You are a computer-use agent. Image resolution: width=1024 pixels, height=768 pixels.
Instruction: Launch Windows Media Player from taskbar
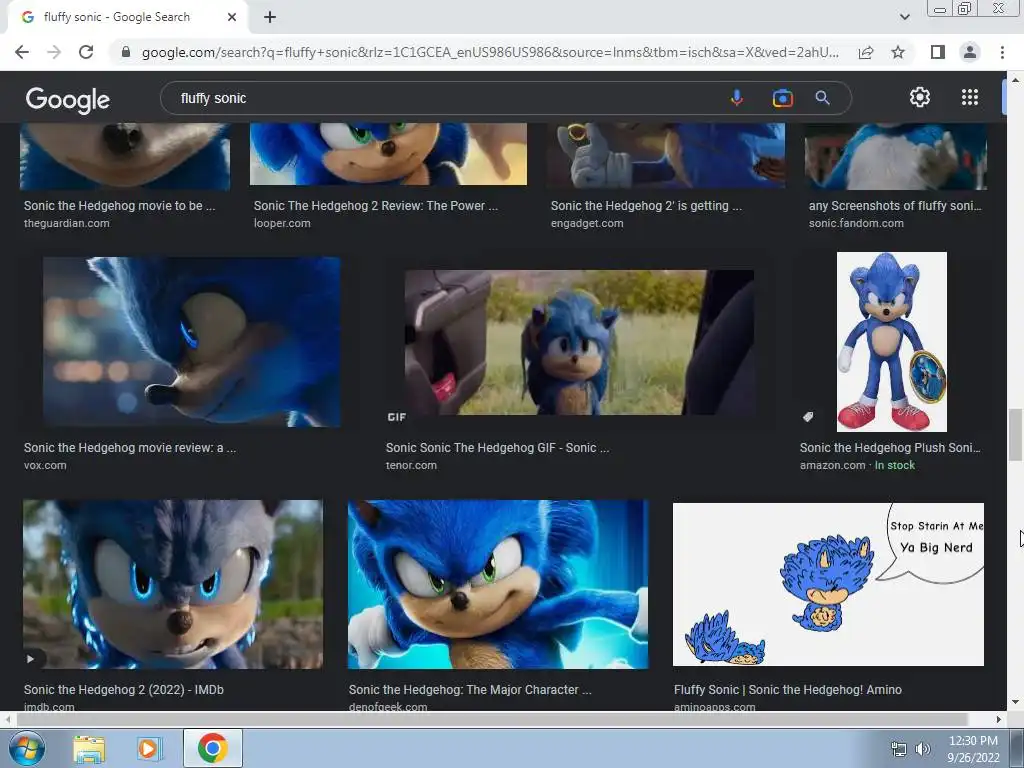tap(148, 748)
